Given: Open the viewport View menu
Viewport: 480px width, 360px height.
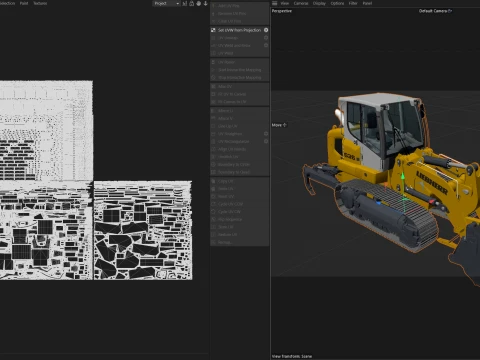Looking at the screenshot, I should coord(285,3).
